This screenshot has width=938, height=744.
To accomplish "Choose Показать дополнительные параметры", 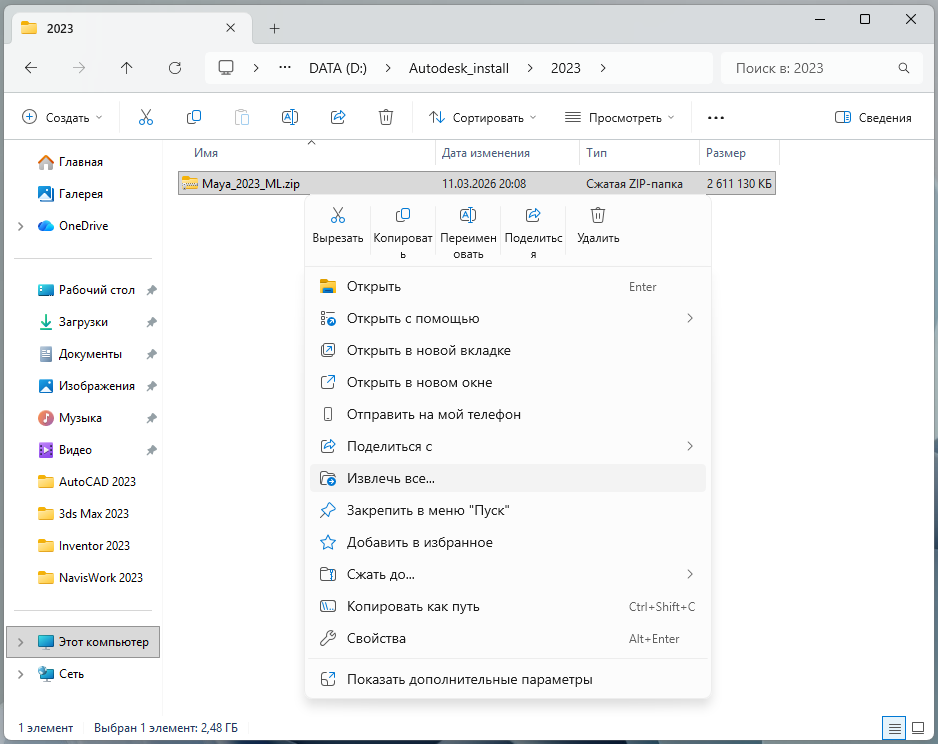I will [508, 679].
